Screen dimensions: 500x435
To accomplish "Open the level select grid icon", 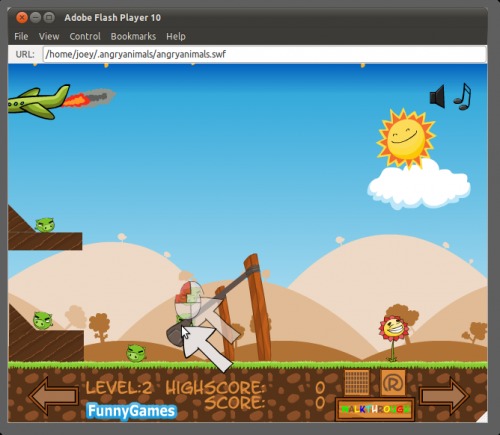I will point(357,382).
